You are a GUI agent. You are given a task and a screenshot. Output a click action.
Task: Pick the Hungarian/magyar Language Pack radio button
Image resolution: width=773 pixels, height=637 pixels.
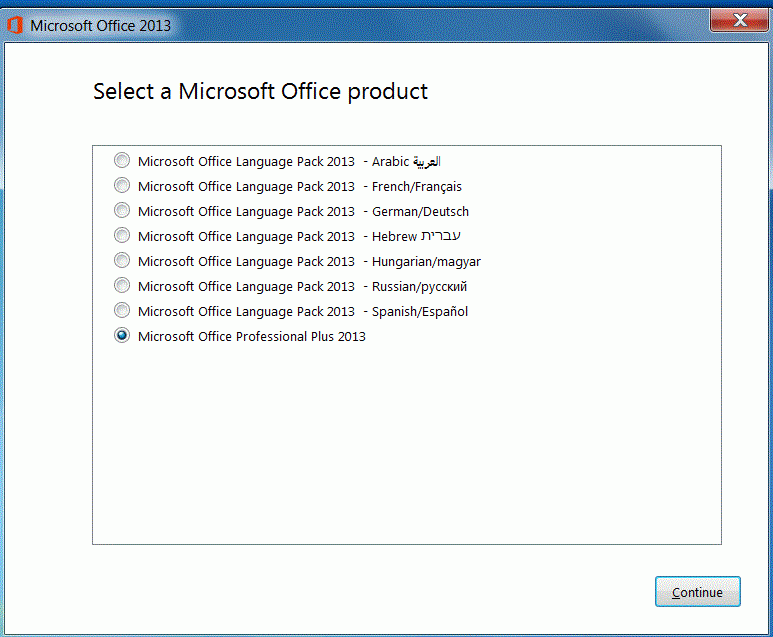tap(122, 260)
